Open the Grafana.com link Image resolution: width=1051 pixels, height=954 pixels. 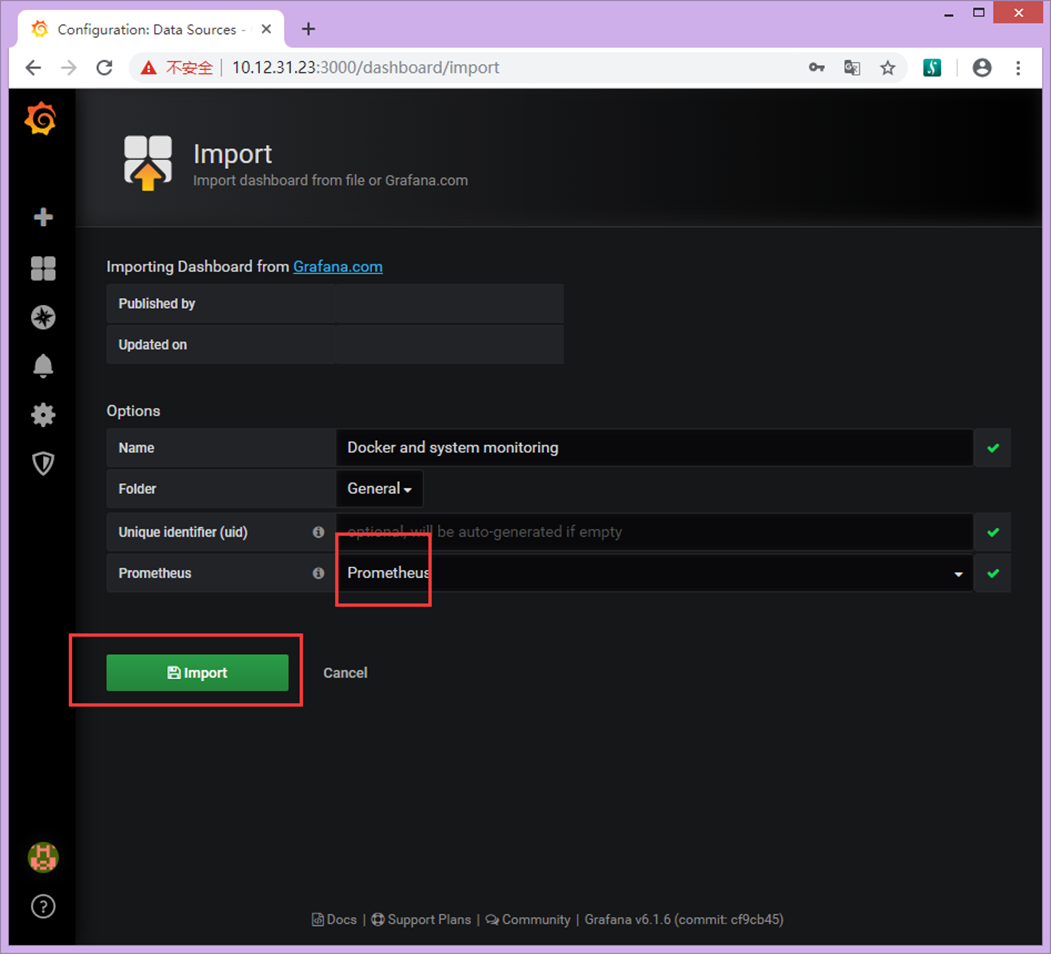point(338,267)
